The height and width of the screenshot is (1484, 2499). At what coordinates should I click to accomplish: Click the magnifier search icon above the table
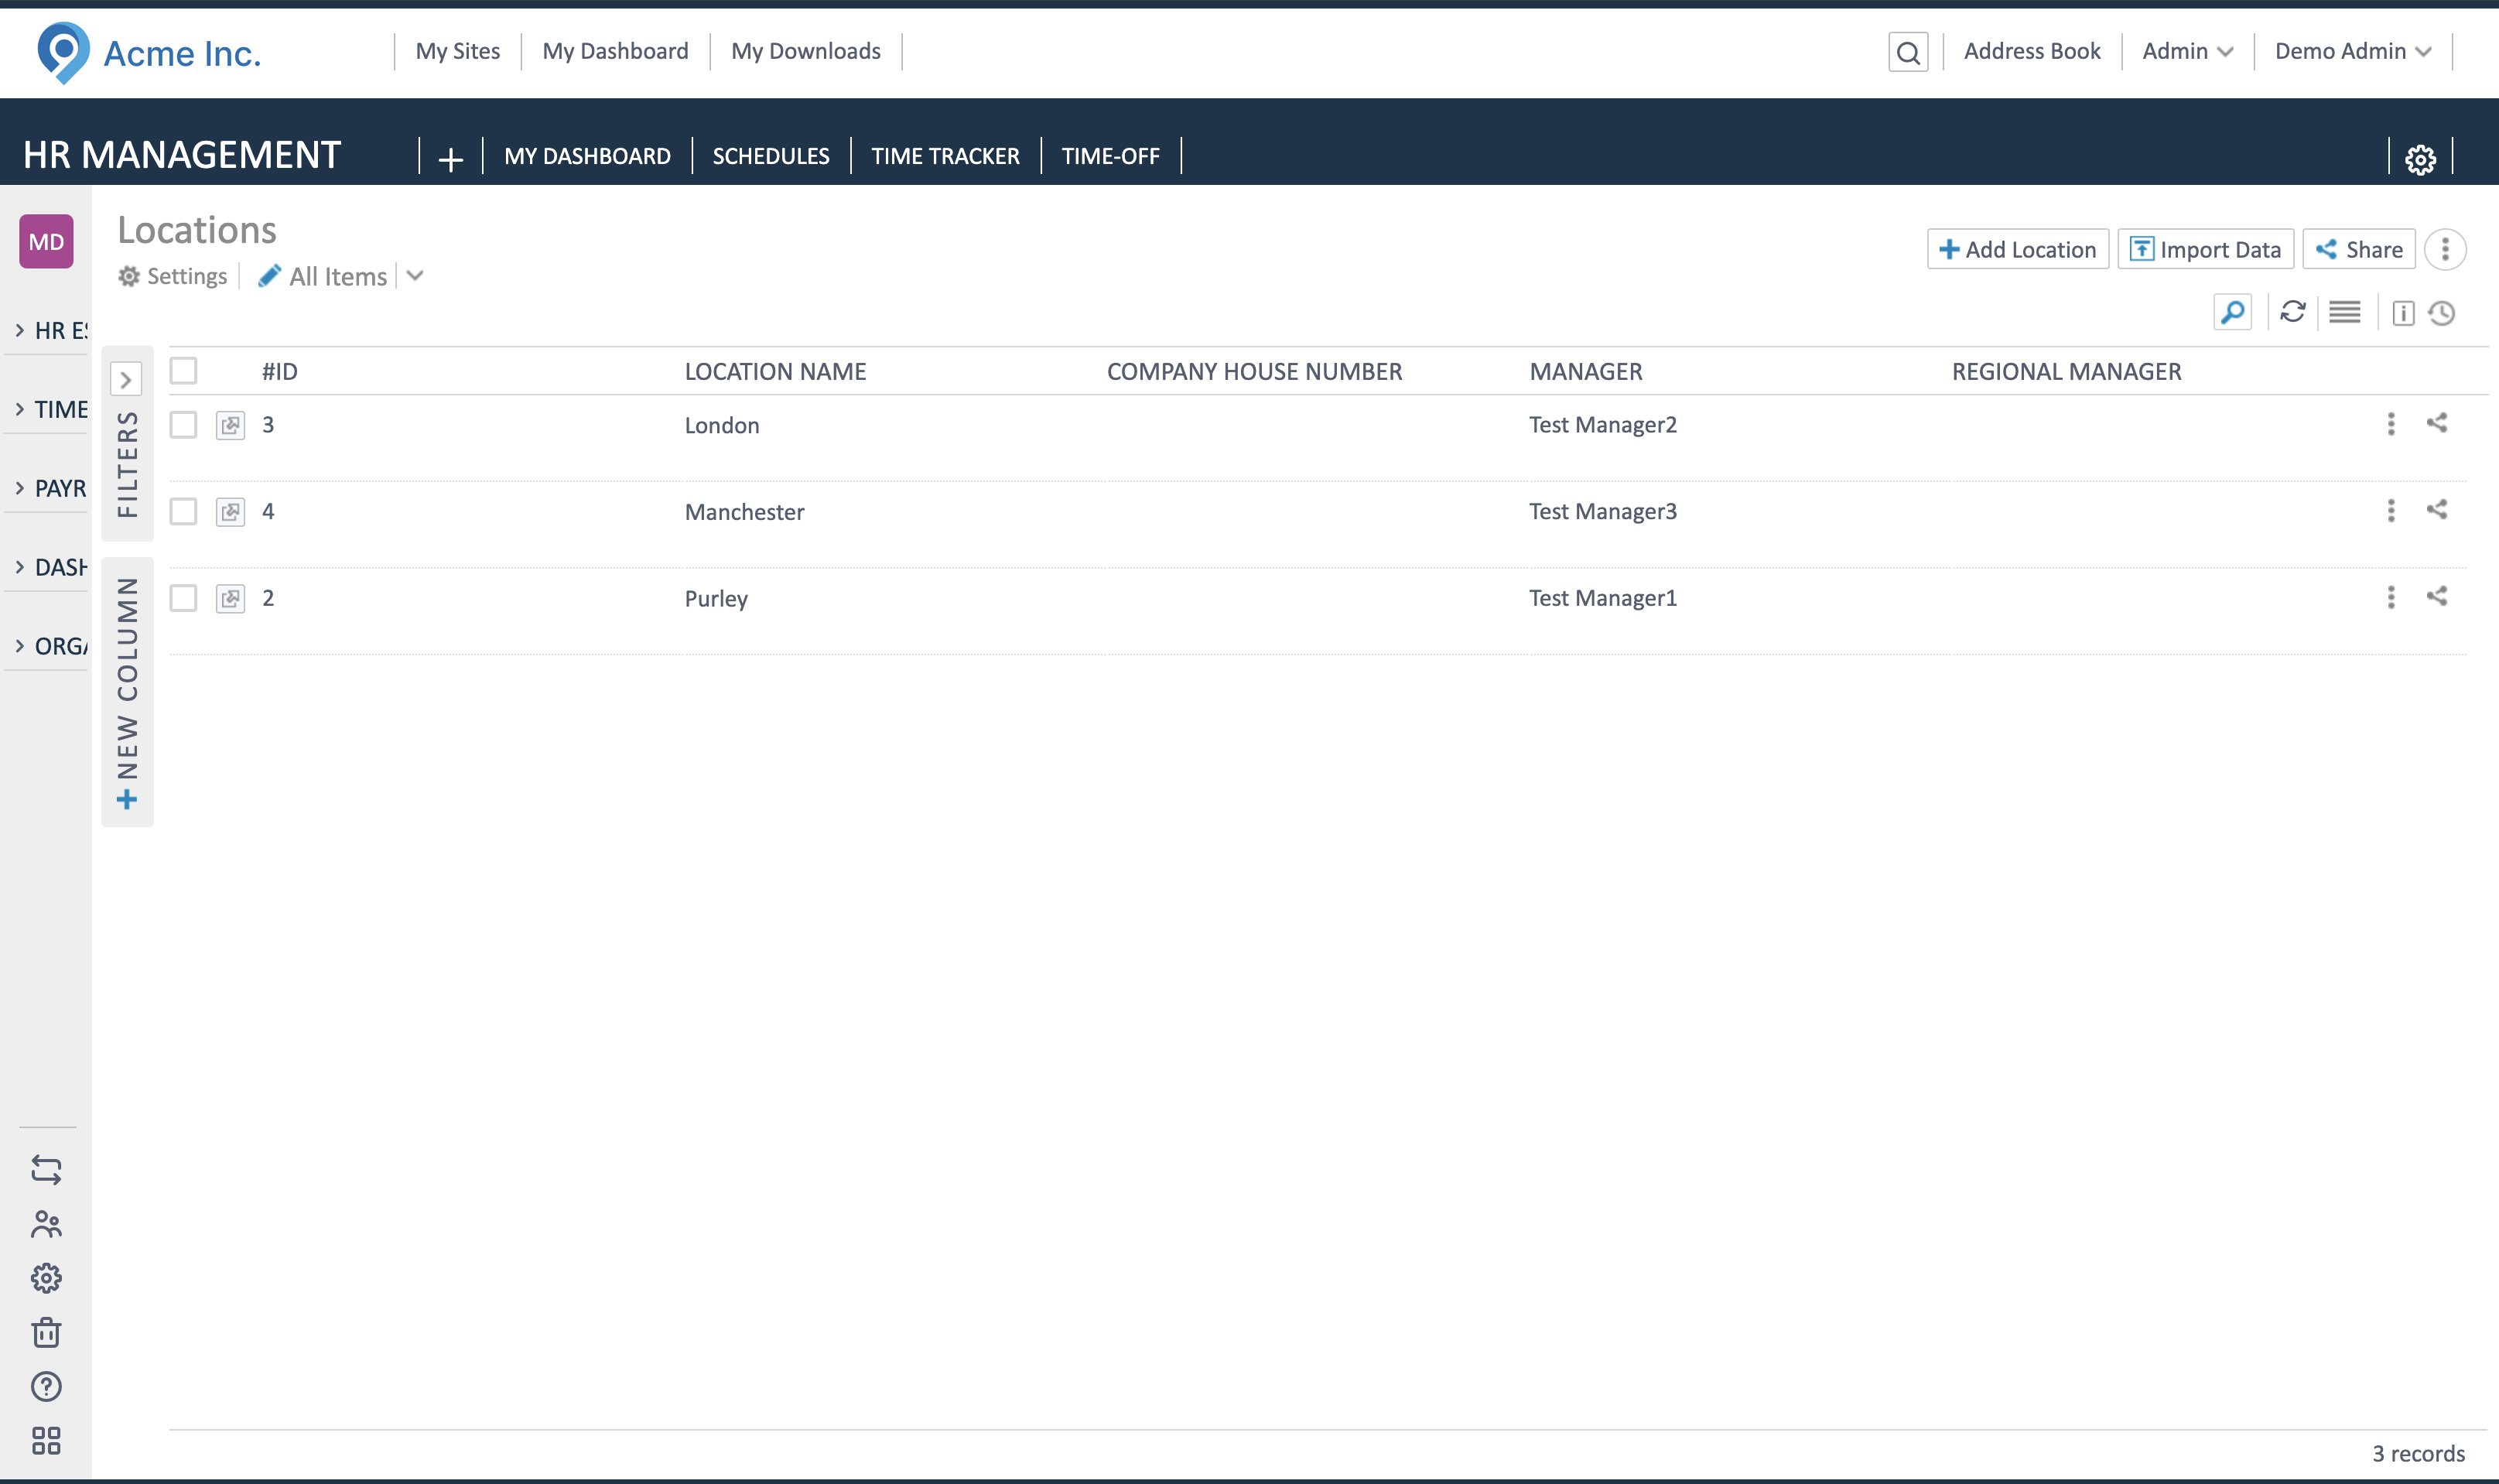tap(2232, 312)
